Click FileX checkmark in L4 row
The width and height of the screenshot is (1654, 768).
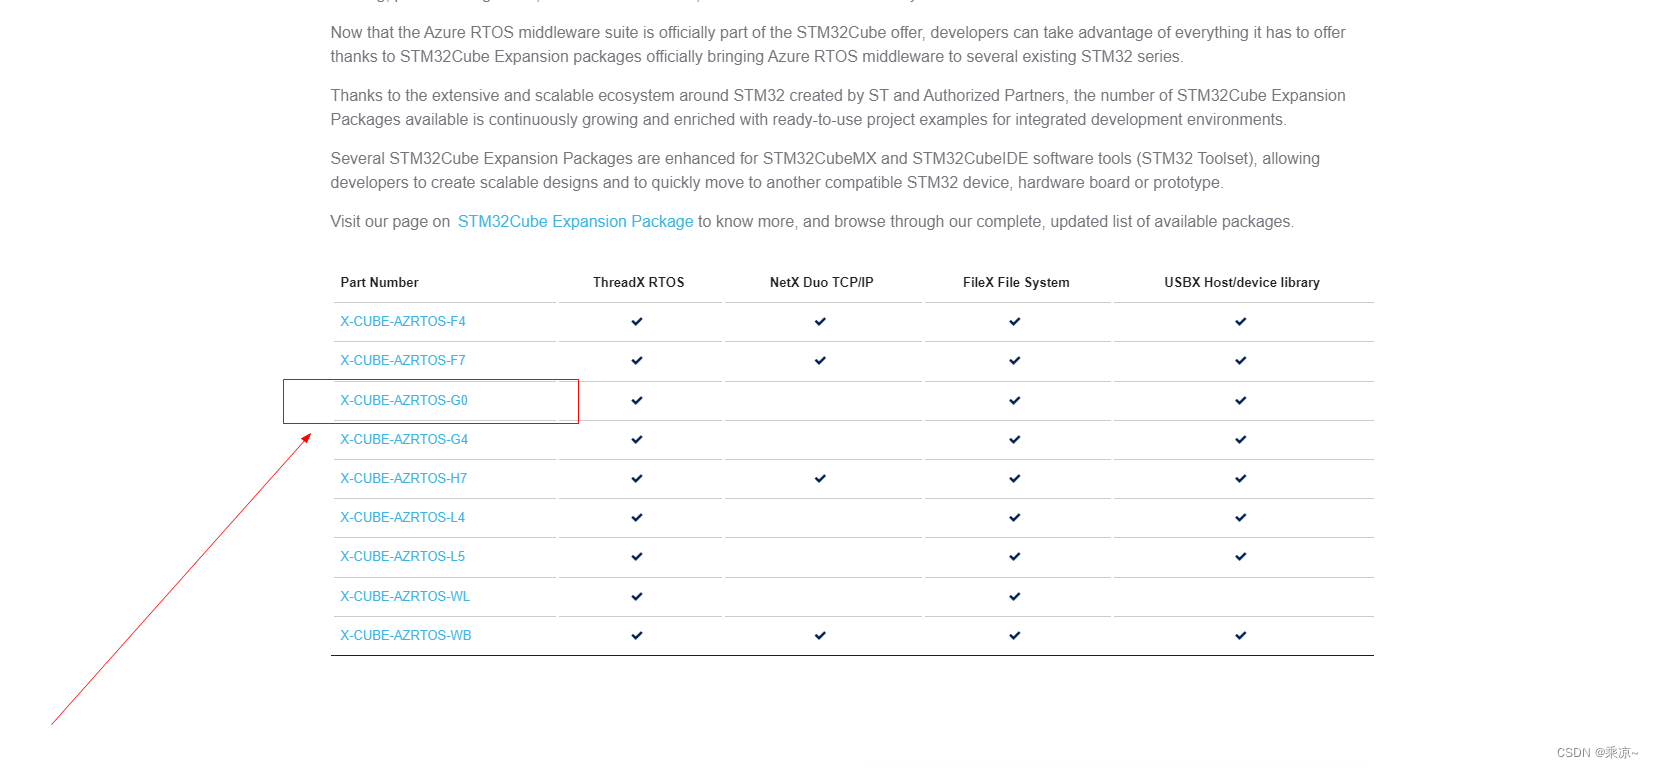(x=1015, y=517)
